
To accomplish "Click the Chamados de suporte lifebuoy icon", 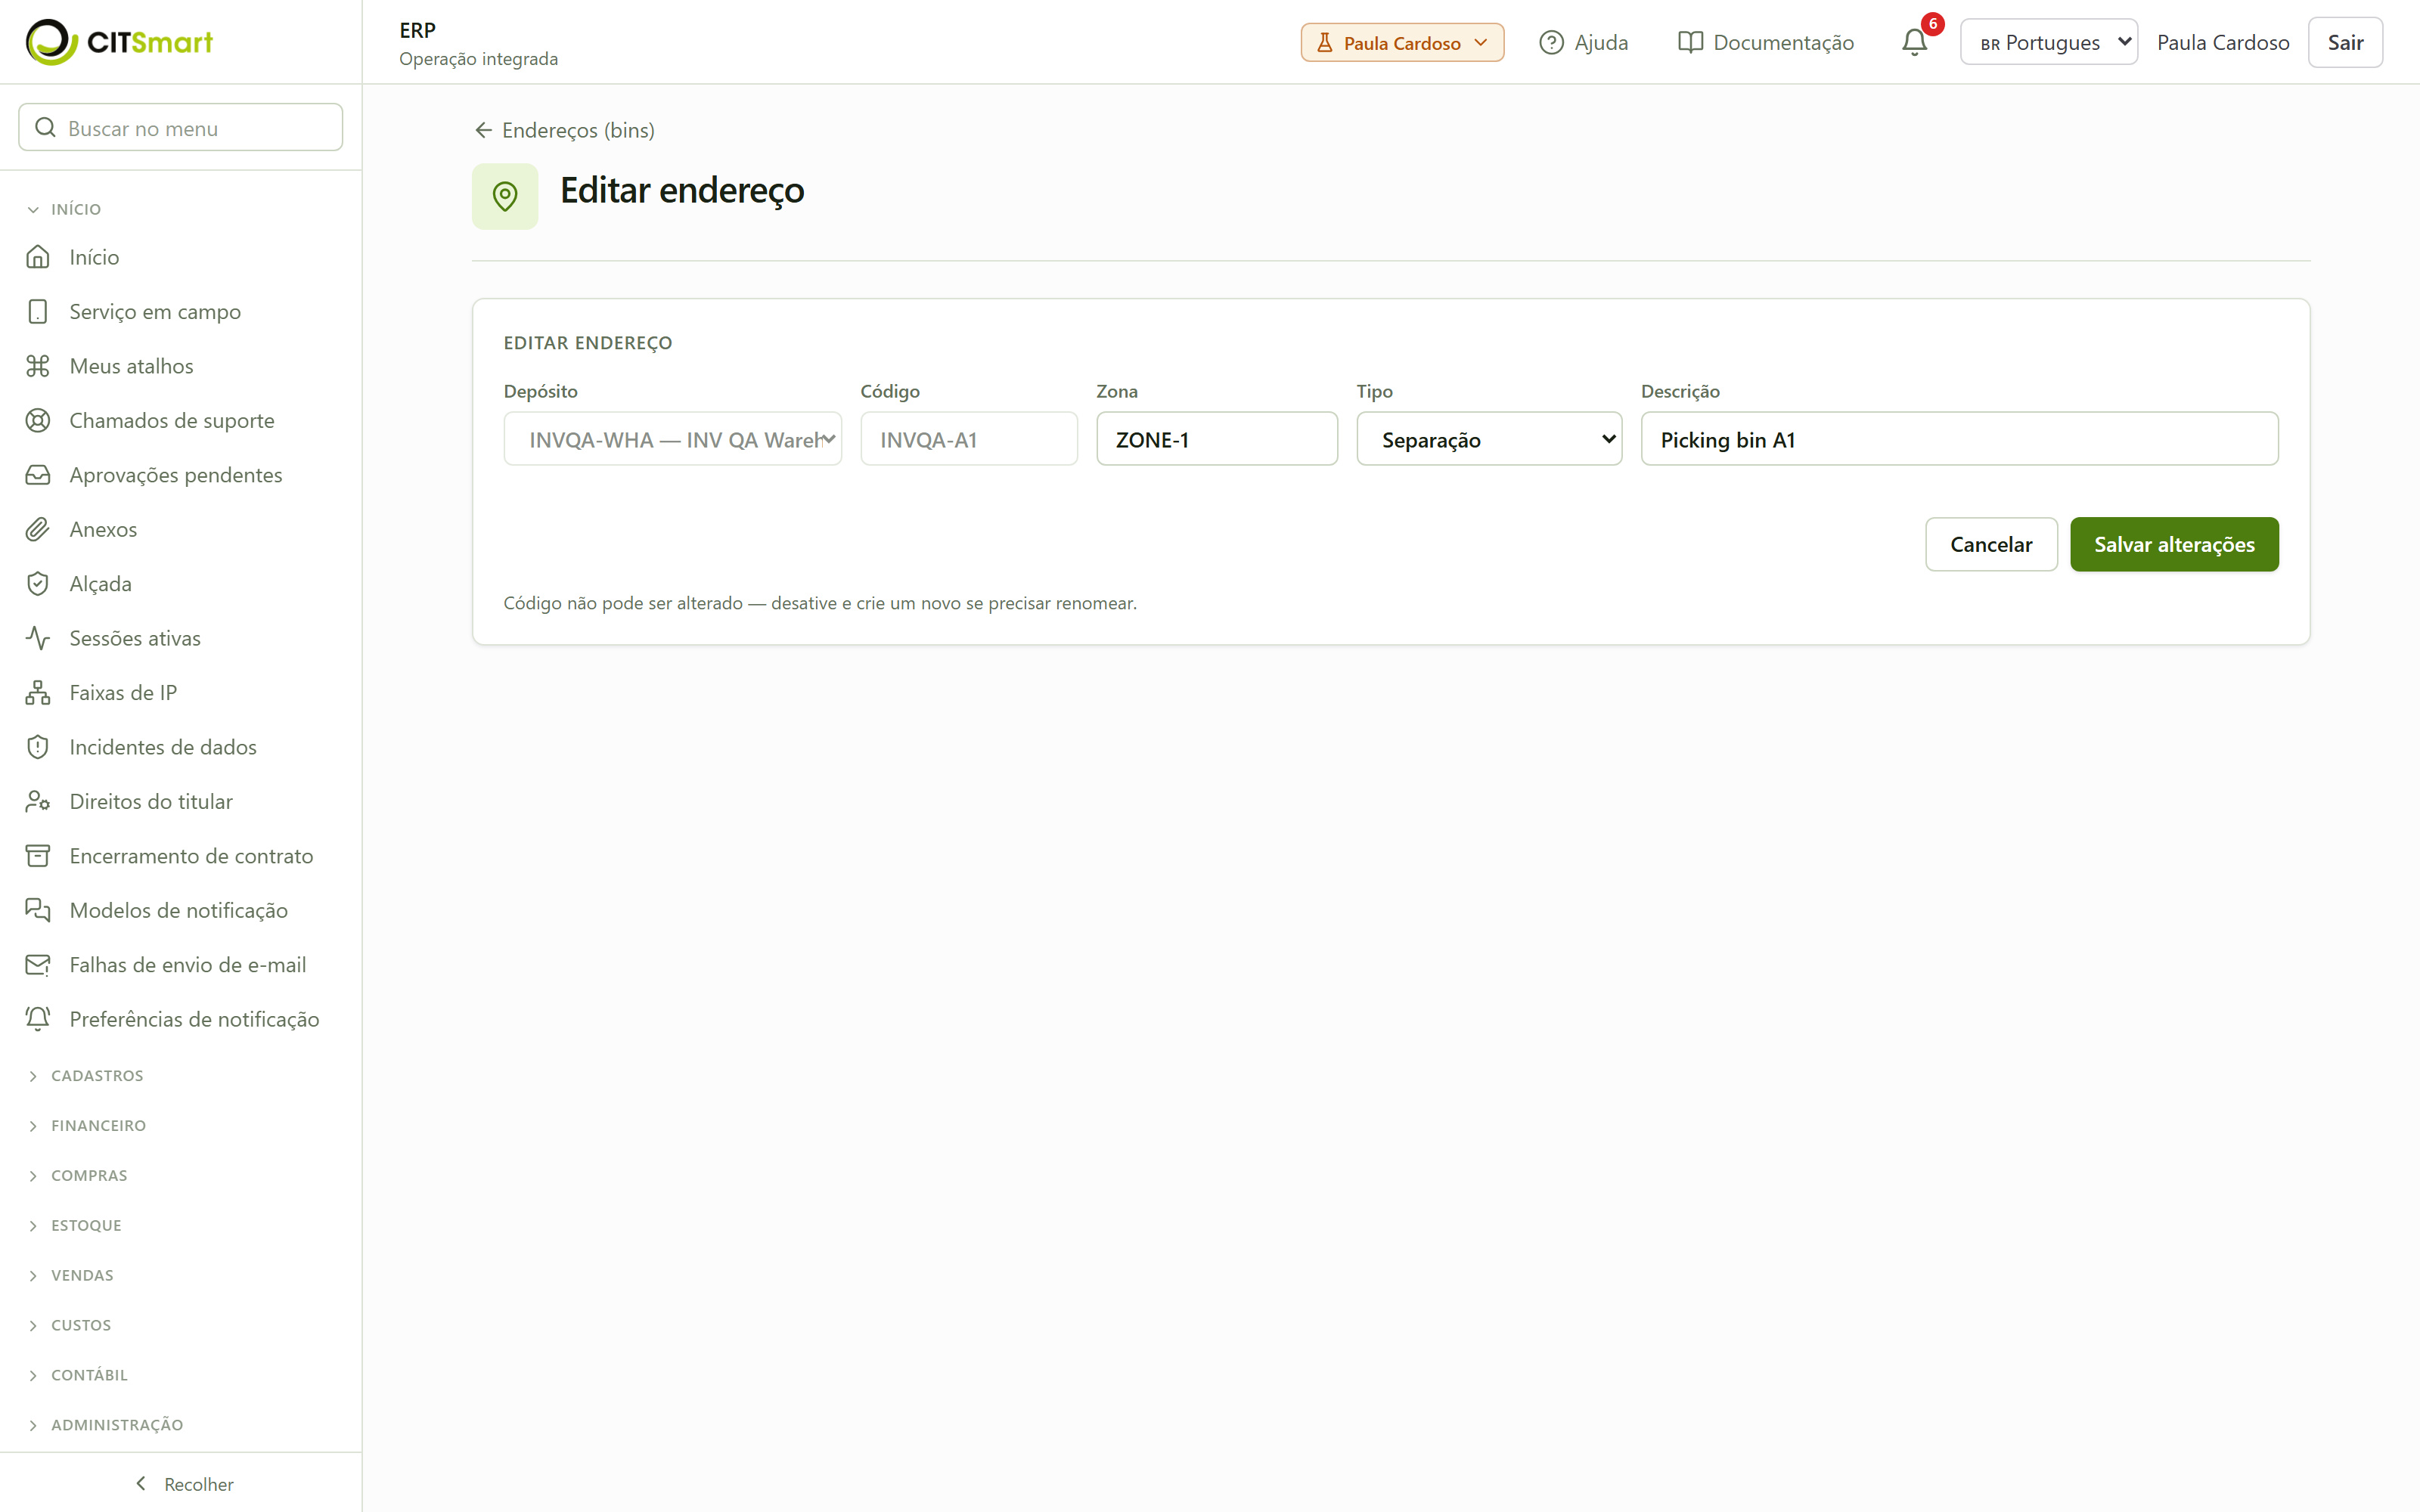I will click(38, 421).
